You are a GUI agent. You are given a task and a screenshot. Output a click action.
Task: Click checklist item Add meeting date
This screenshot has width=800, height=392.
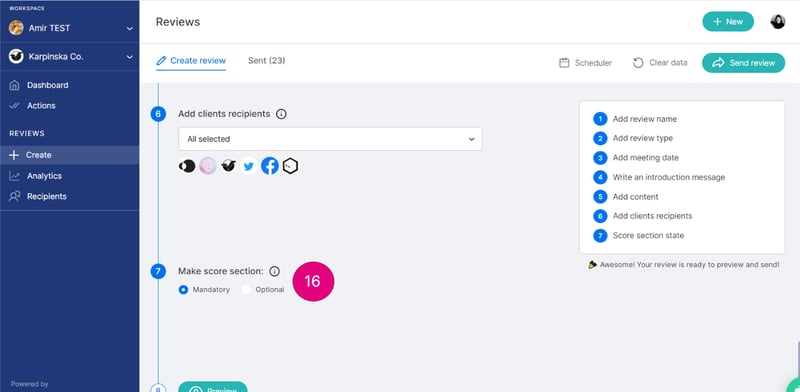point(645,158)
